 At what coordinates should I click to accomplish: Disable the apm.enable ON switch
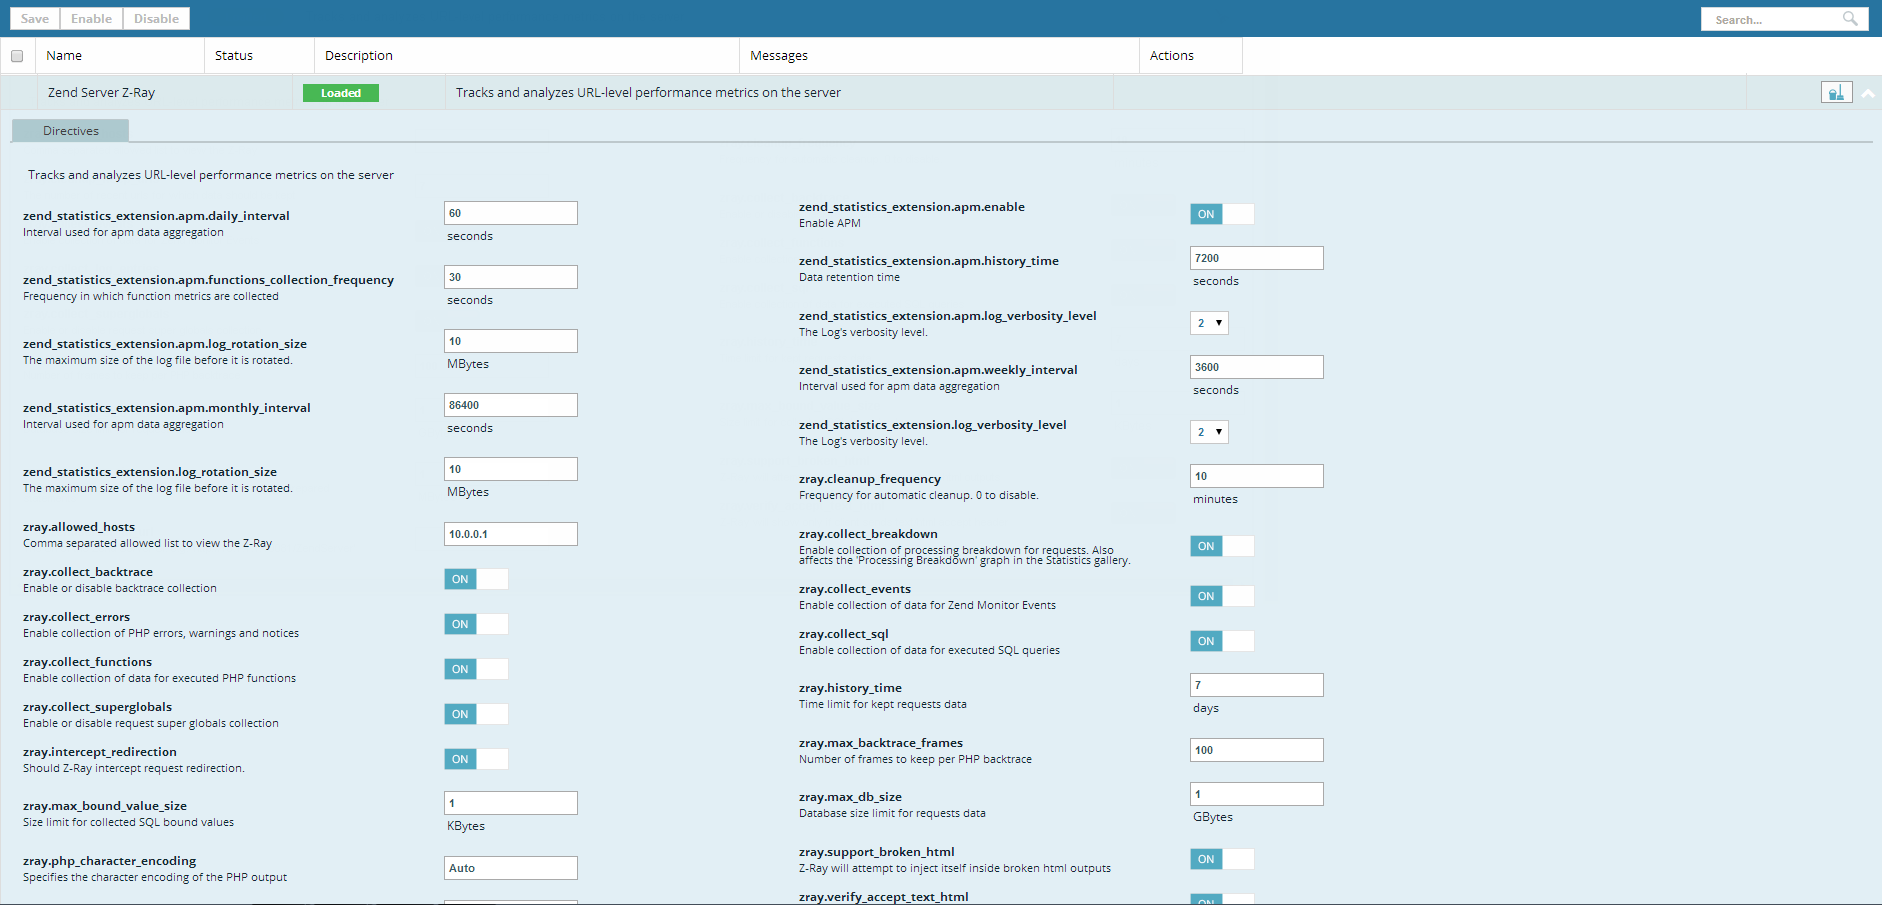click(x=1222, y=214)
